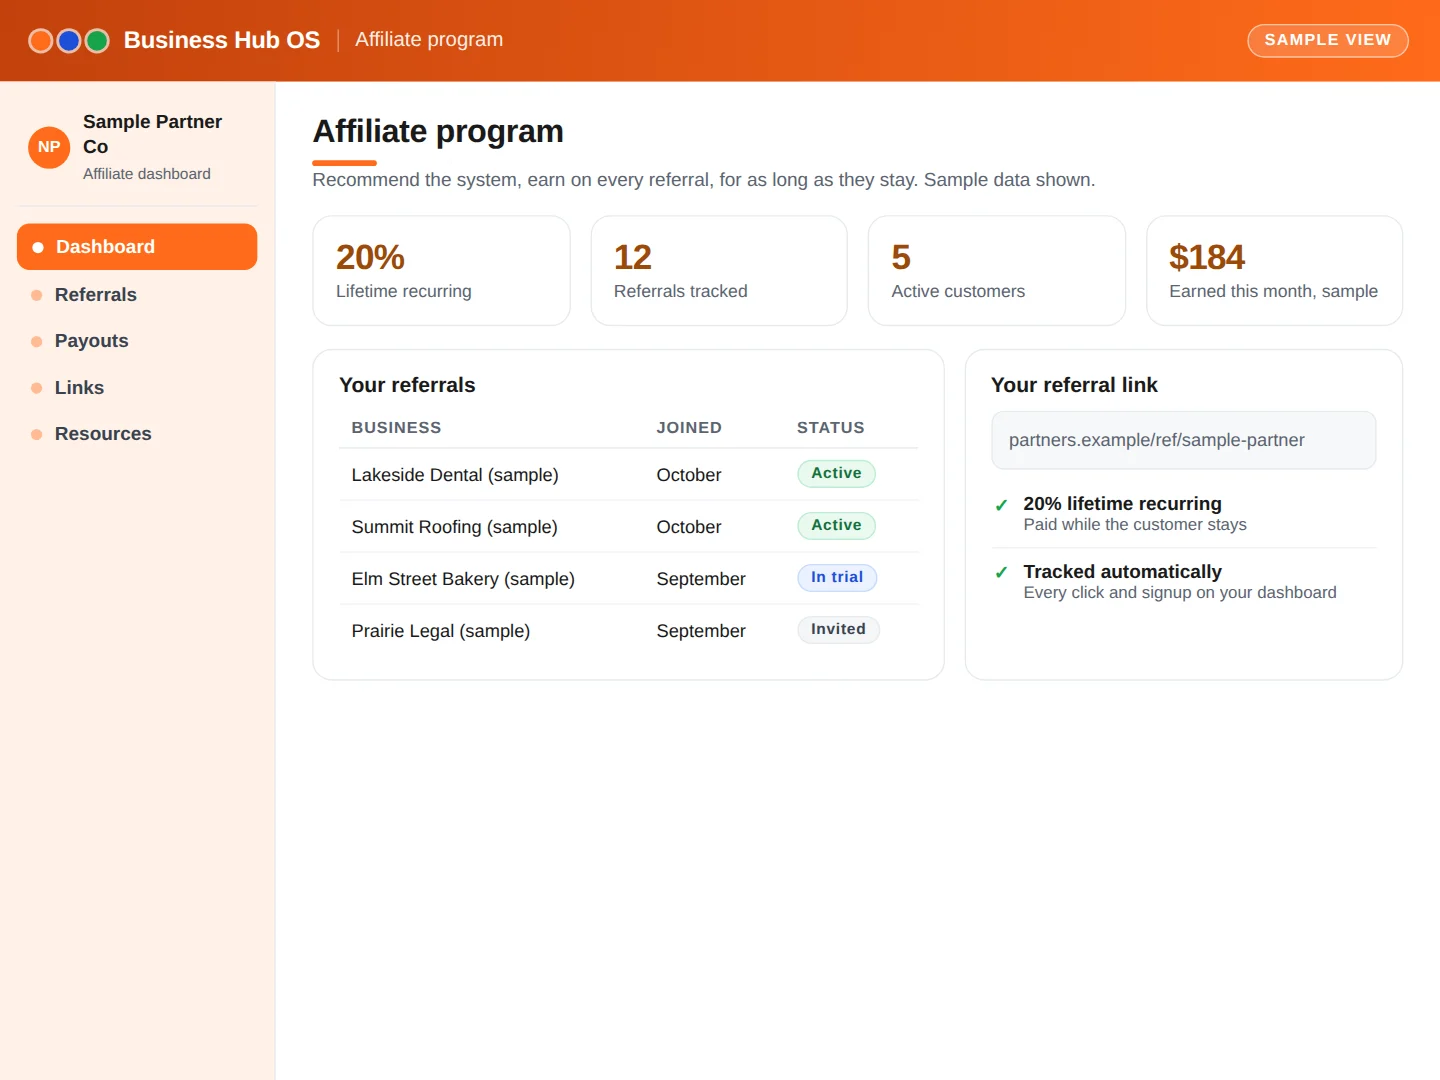This screenshot has width=1440, height=1080.
Task: Click Active badge for Summit Roofing
Action: click(x=836, y=526)
